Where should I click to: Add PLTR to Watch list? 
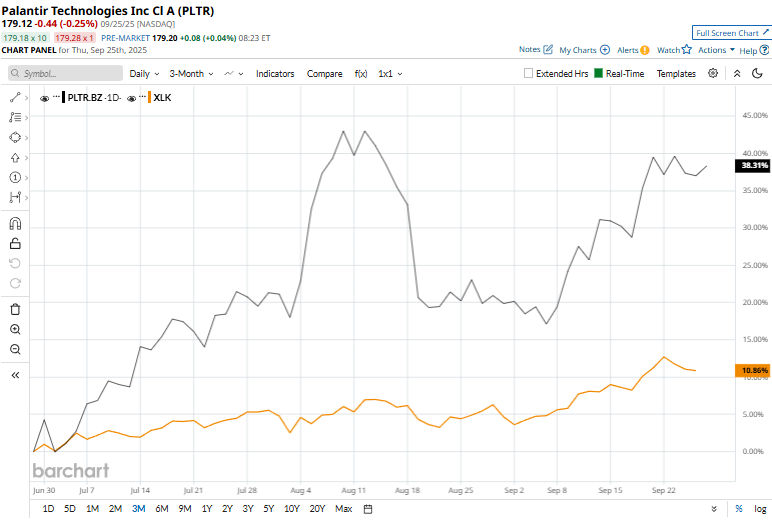tap(674, 50)
